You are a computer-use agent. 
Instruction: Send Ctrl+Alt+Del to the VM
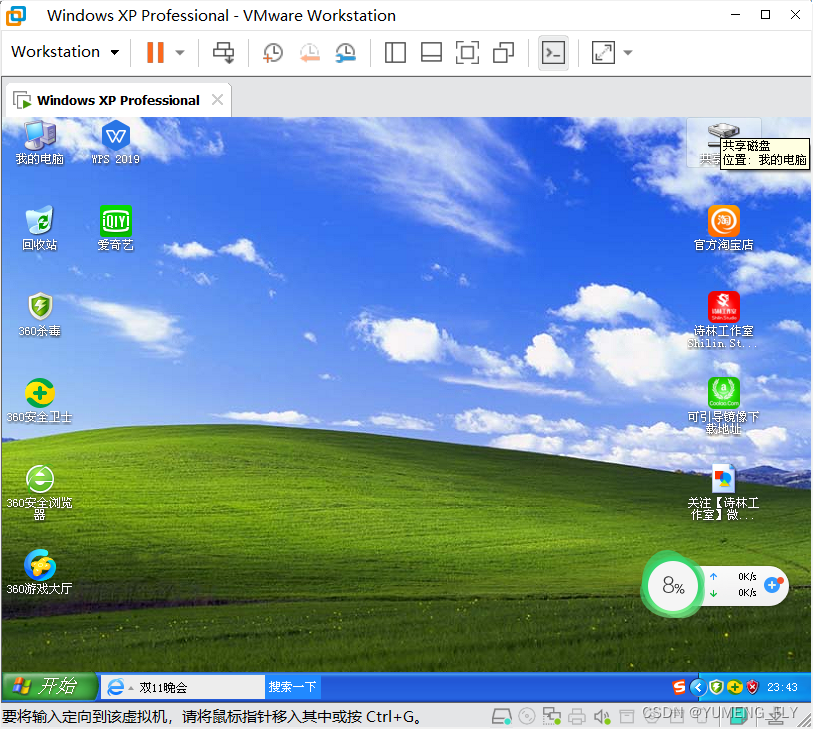pyautogui.click(x=223, y=52)
